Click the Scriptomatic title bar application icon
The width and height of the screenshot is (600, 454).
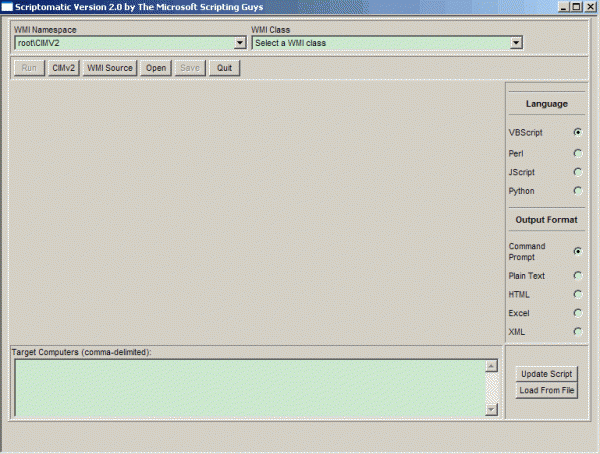pos(7,7)
